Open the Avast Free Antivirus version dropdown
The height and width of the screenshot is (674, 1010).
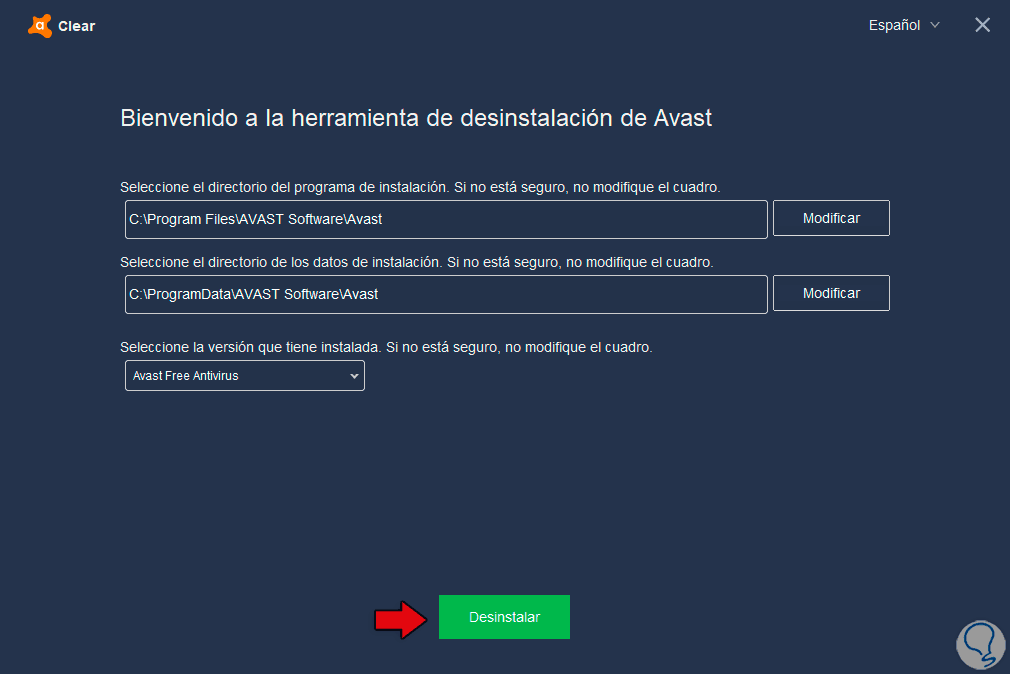coord(245,376)
